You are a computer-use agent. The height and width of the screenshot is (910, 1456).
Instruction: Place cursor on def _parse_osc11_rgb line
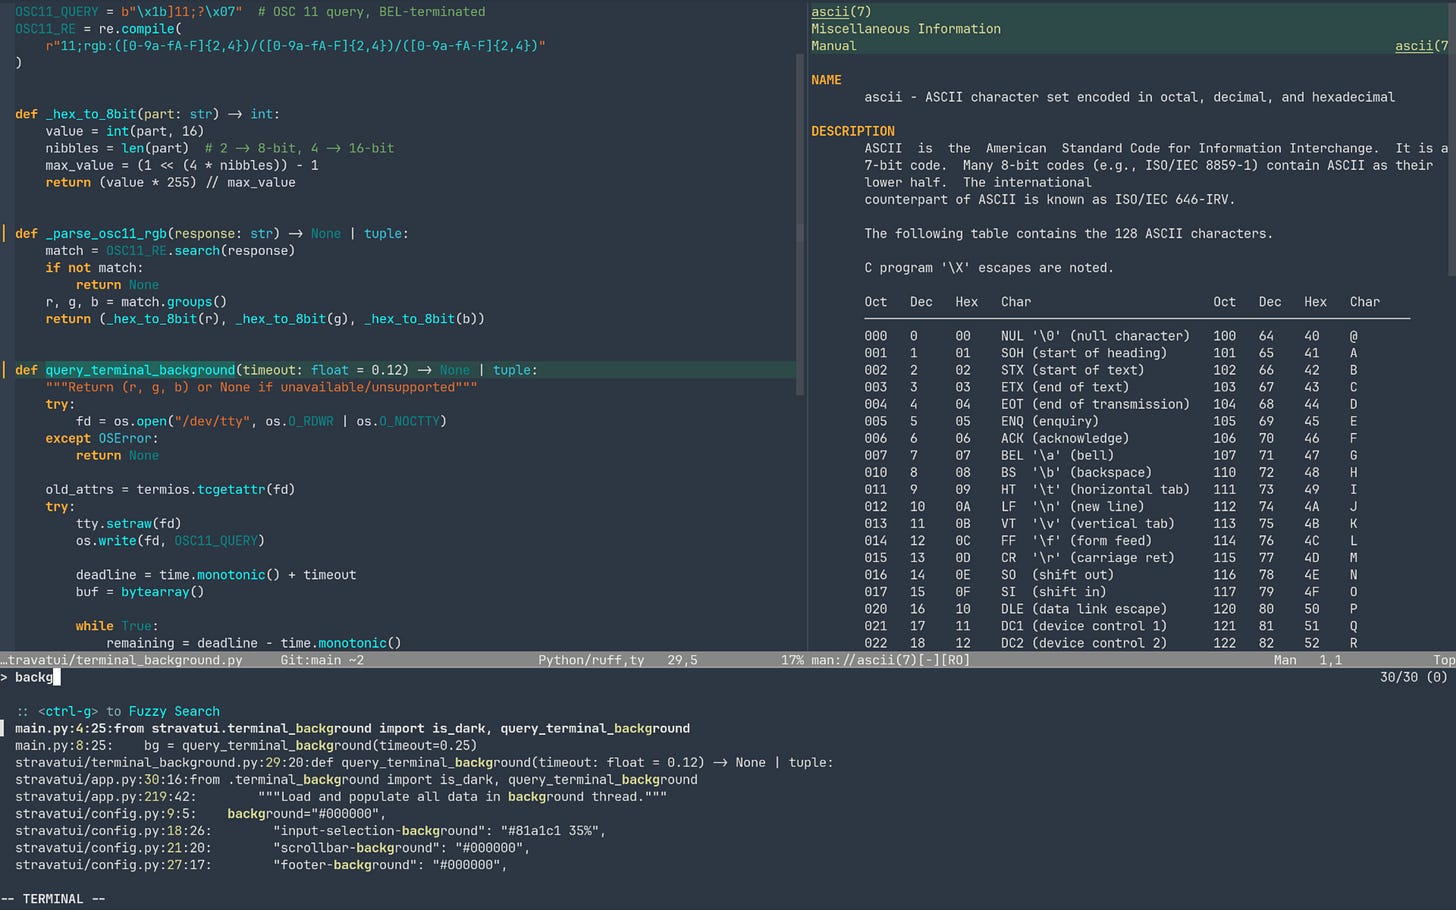coord(212,233)
